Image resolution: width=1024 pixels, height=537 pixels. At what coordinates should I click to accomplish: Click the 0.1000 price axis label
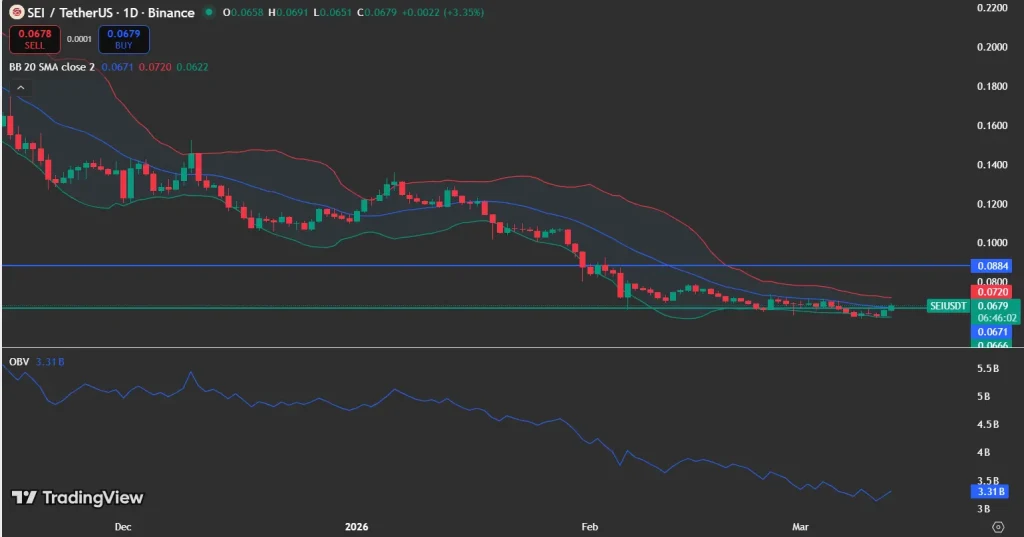(x=992, y=243)
